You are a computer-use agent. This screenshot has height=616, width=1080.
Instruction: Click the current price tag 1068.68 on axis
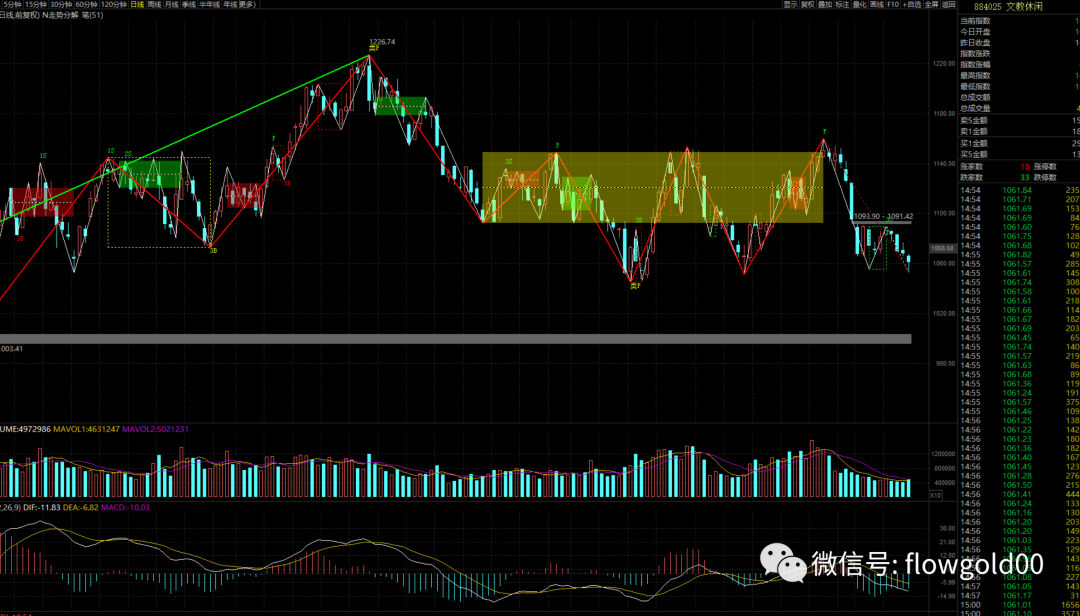pos(942,248)
